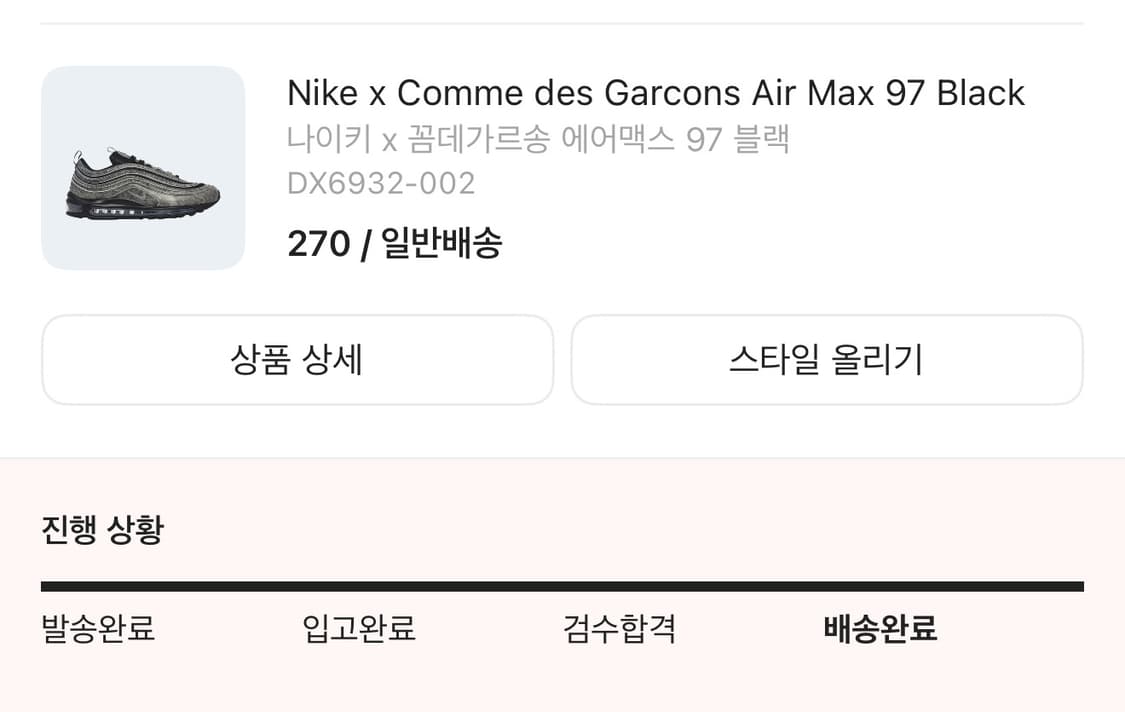Image resolution: width=1125 pixels, height=712 pixels.
Task: Click the black delivery progress bar
Action: tap(562, 587)
